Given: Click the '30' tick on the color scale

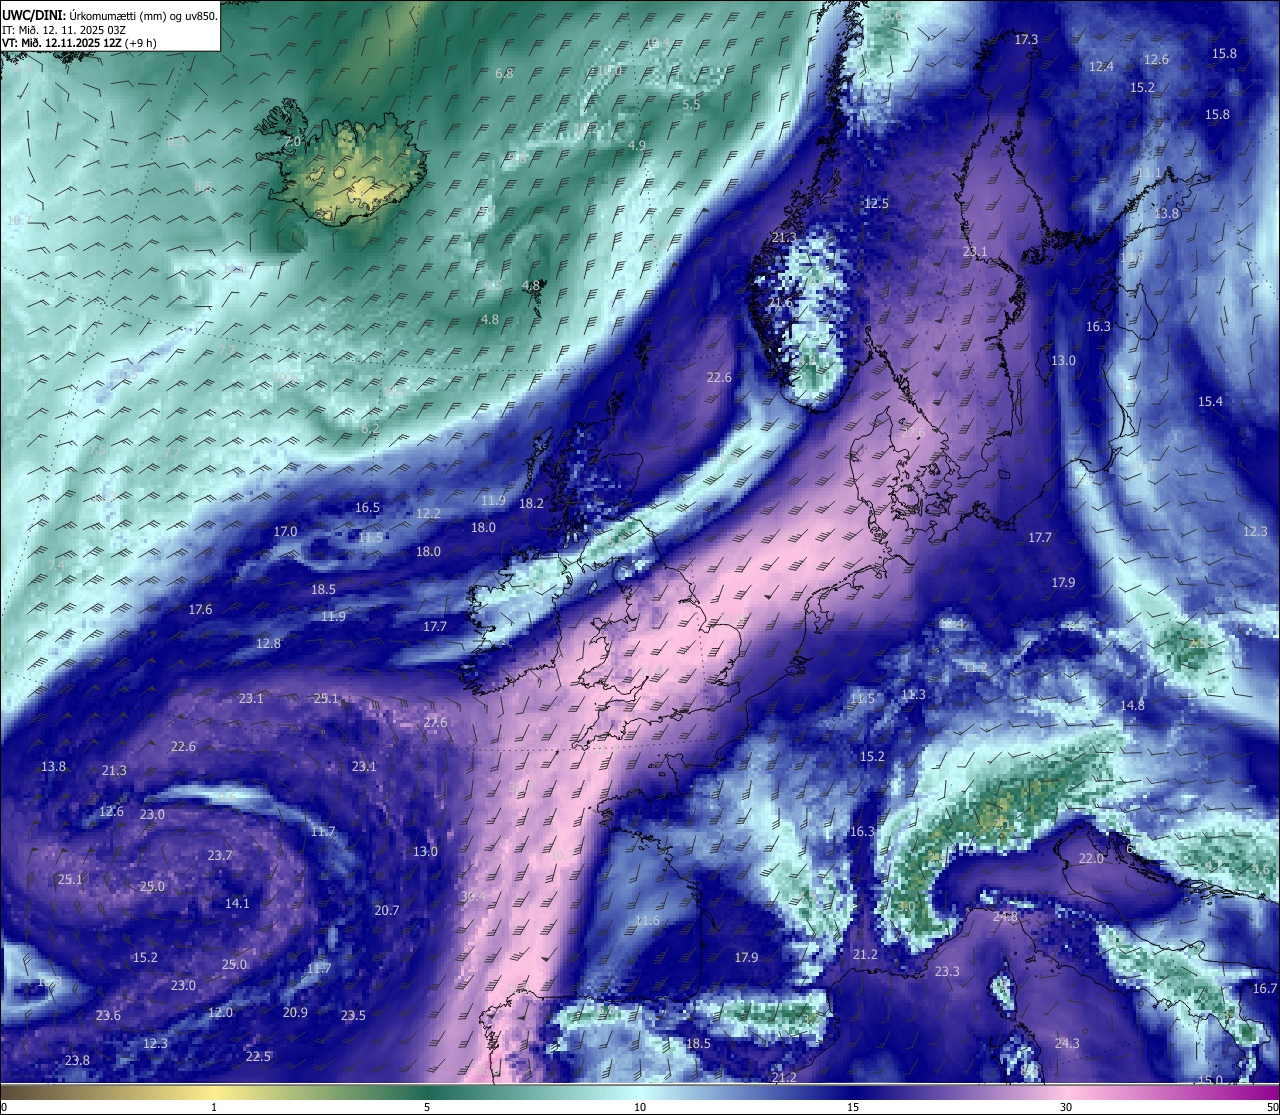Looking at the screenshot, I should click(1066, 1107).
